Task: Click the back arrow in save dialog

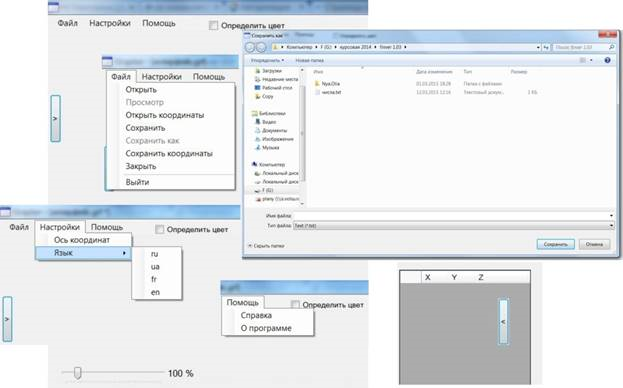Action: (250, 47)
